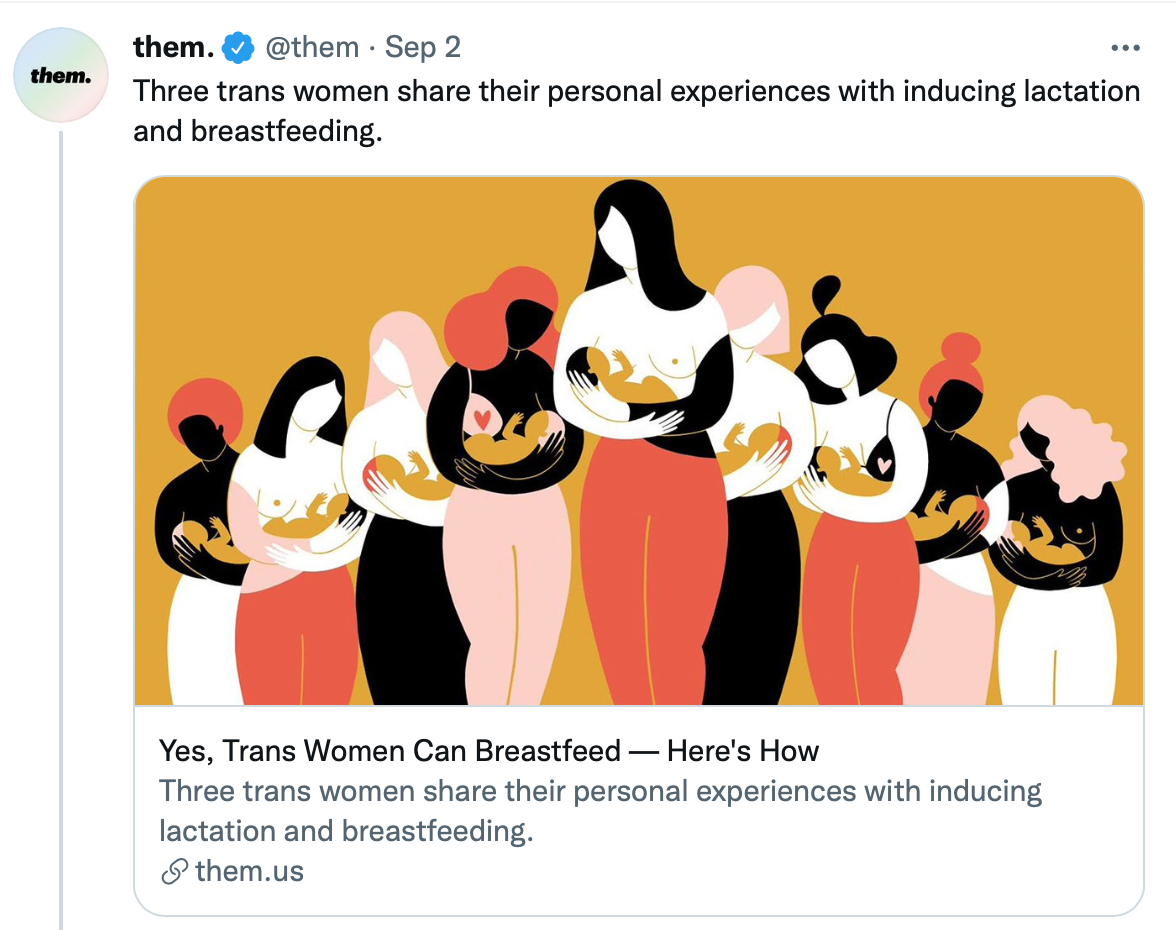Click the Sep 2 timestamp
The height and width of the screenshot is (930, 1176).
coord(423,47)
